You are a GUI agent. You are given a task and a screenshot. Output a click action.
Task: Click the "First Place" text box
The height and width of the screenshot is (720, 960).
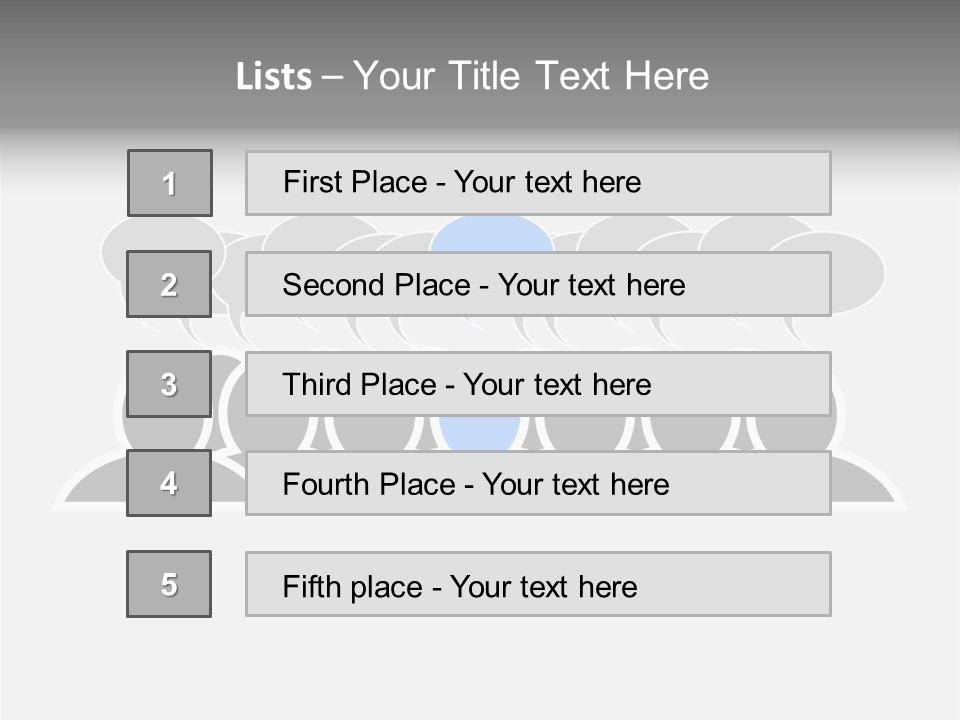point(538,183)
